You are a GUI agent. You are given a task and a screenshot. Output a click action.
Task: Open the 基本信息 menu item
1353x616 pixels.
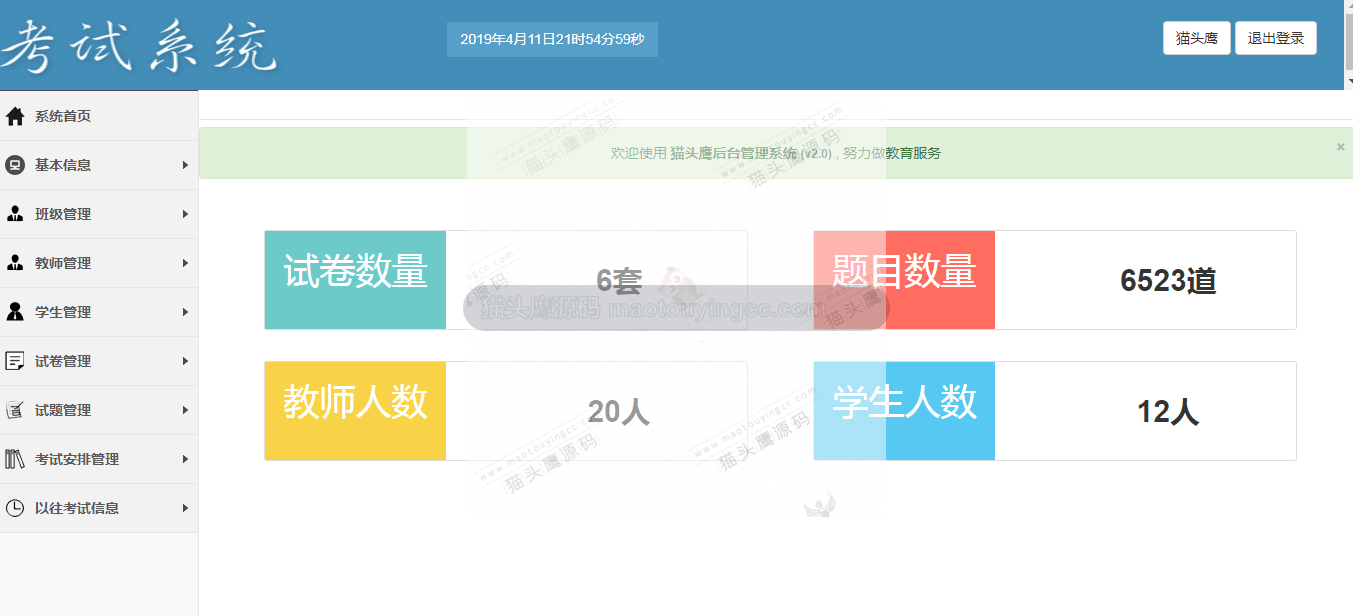pyautogui.click(x=99, y=165)
